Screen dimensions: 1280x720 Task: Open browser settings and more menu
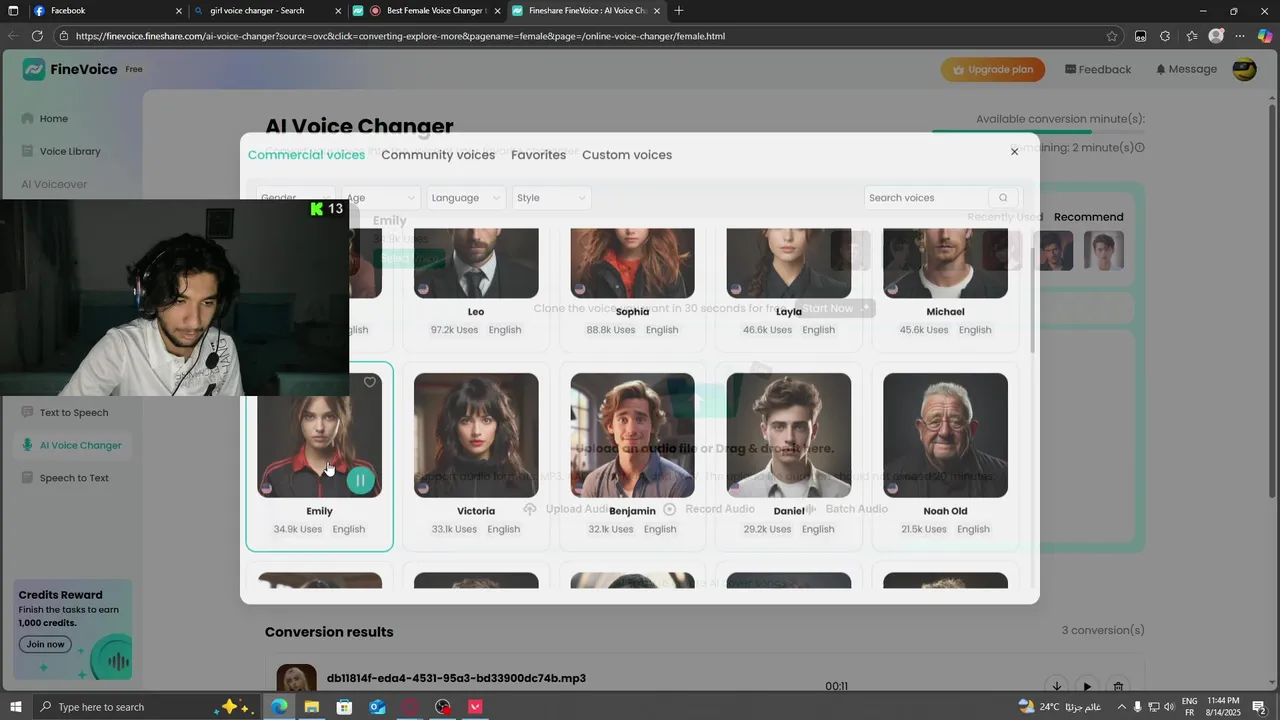1240,36
